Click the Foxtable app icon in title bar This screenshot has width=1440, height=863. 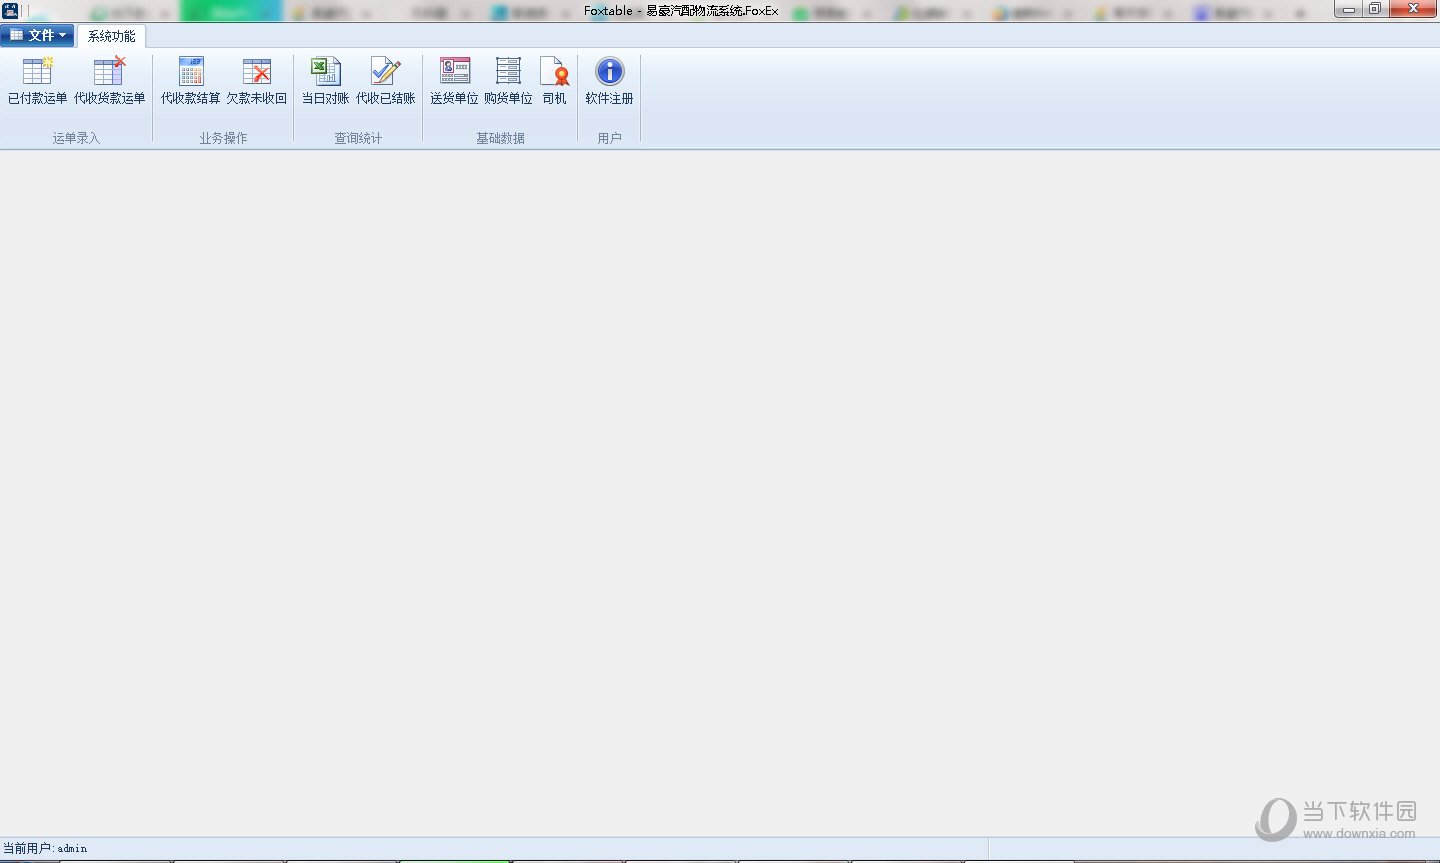[x=10, y=10]
